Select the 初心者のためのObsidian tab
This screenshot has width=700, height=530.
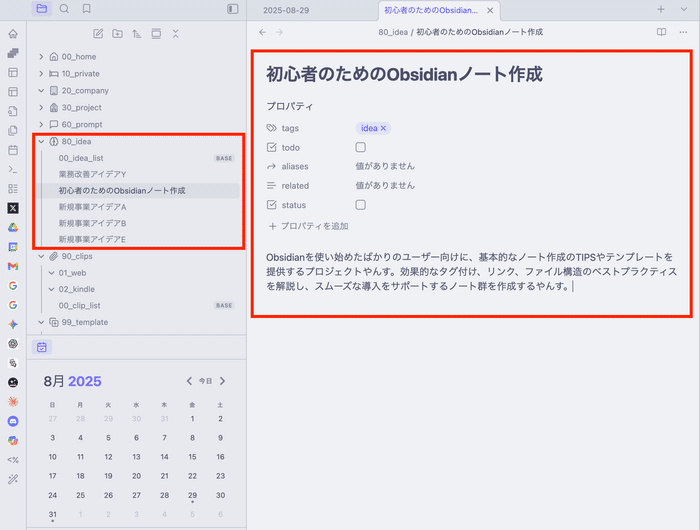pyautogui.click(x=431, y=10)
